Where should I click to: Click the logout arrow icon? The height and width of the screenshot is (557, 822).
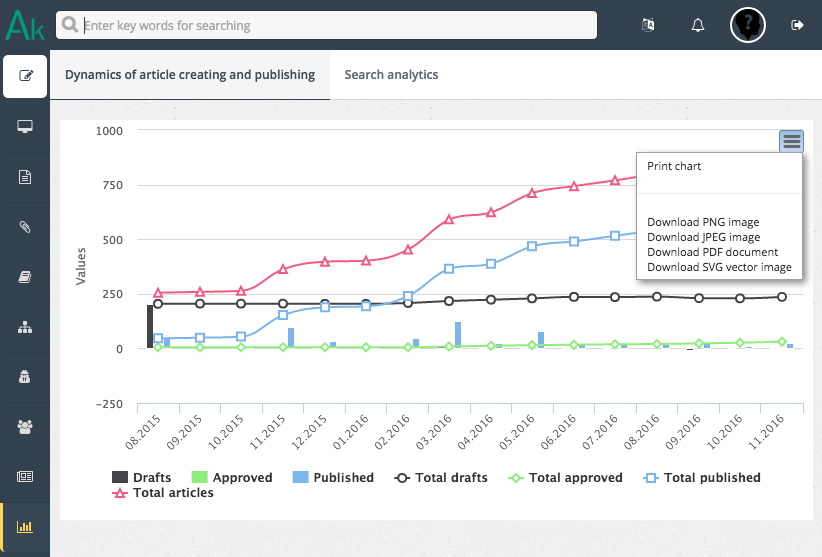(797, 25)
